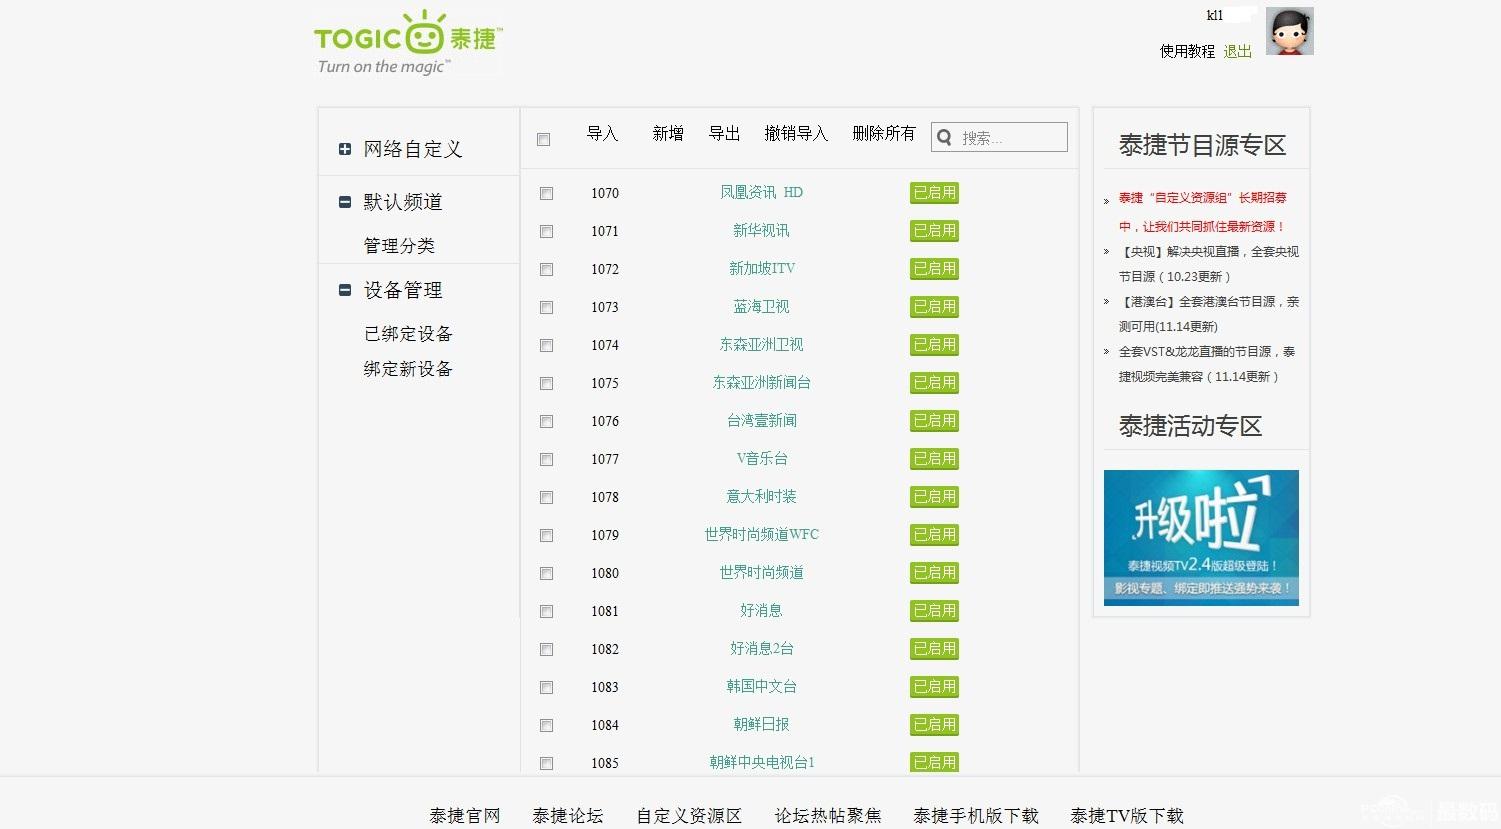Open 绑定新设备 in the sidebar
The height and width of the screenshot is (829, 1501).
pos(408,369)
